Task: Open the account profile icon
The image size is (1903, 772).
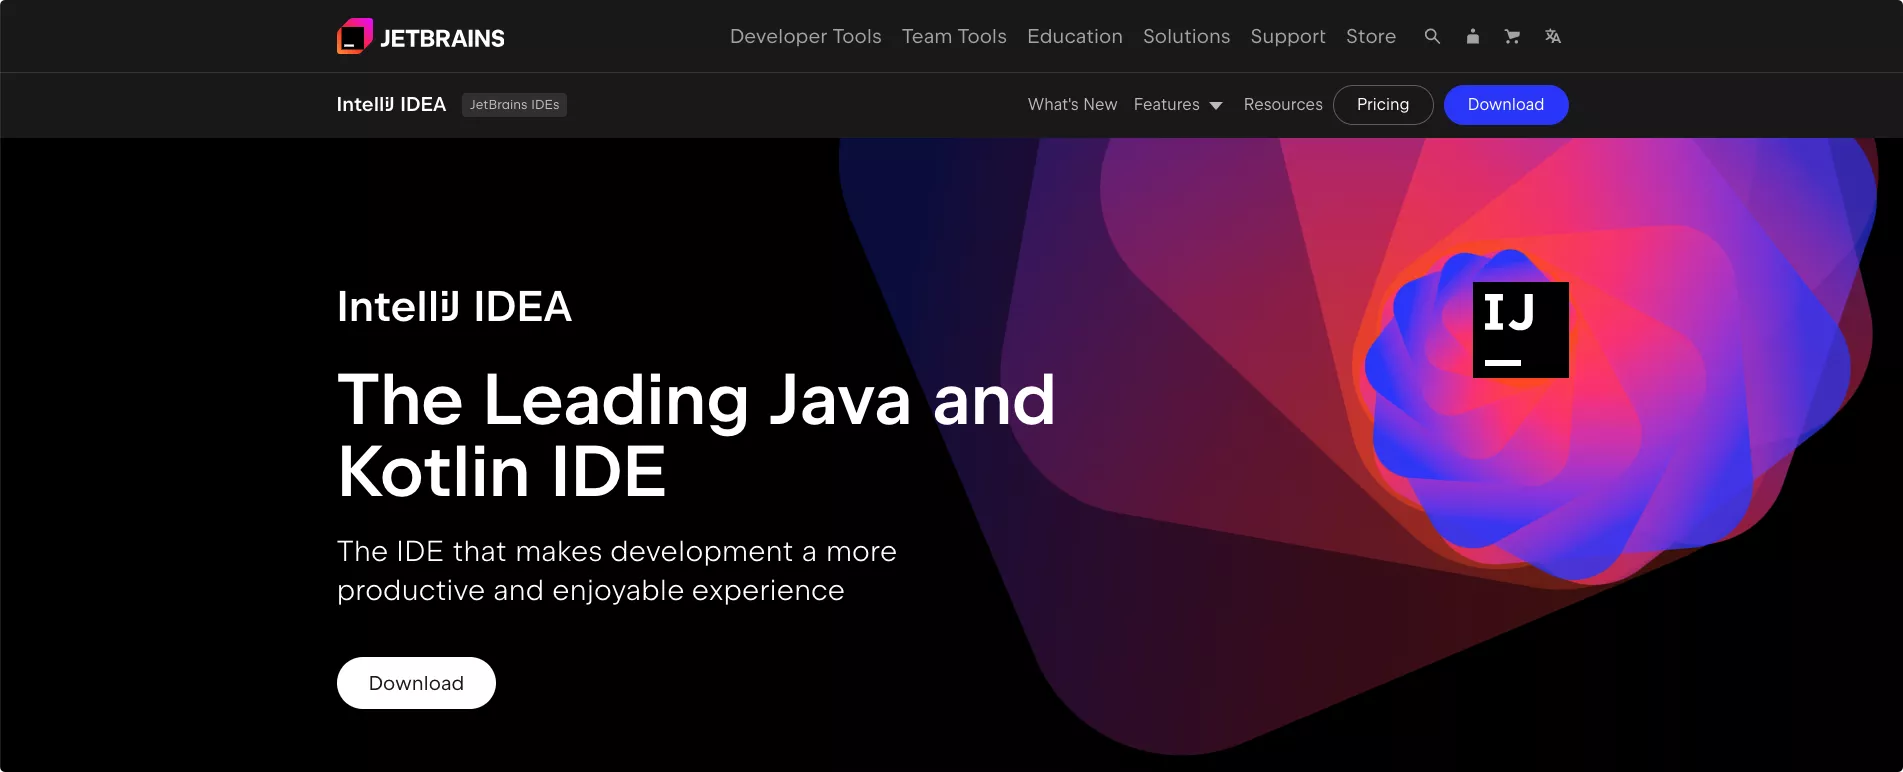Action: click(x=1472, y=36)
